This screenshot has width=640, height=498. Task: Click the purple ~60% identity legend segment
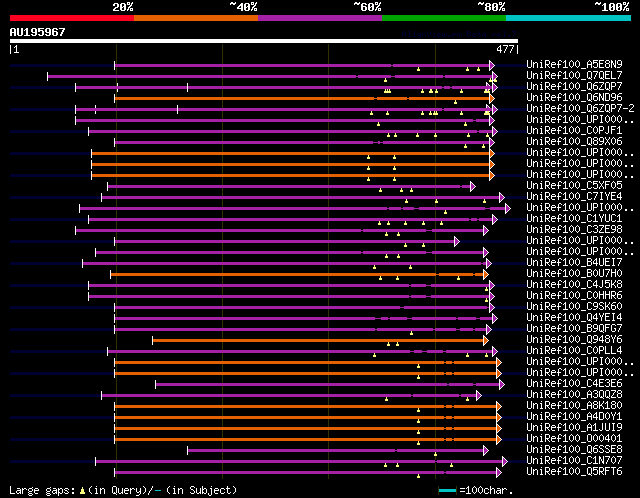click(x=320, y=18)
